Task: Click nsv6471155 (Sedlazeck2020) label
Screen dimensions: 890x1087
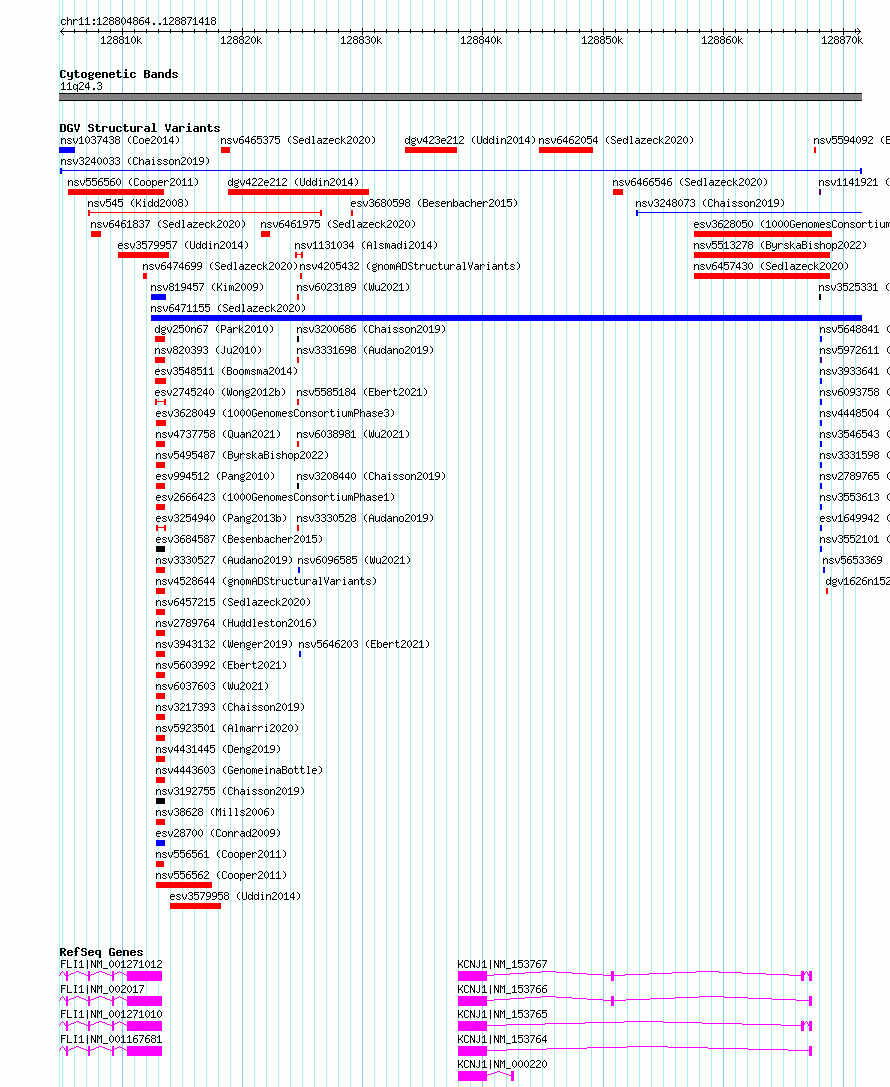Action: pyautogui.click(x=228, y=308)
